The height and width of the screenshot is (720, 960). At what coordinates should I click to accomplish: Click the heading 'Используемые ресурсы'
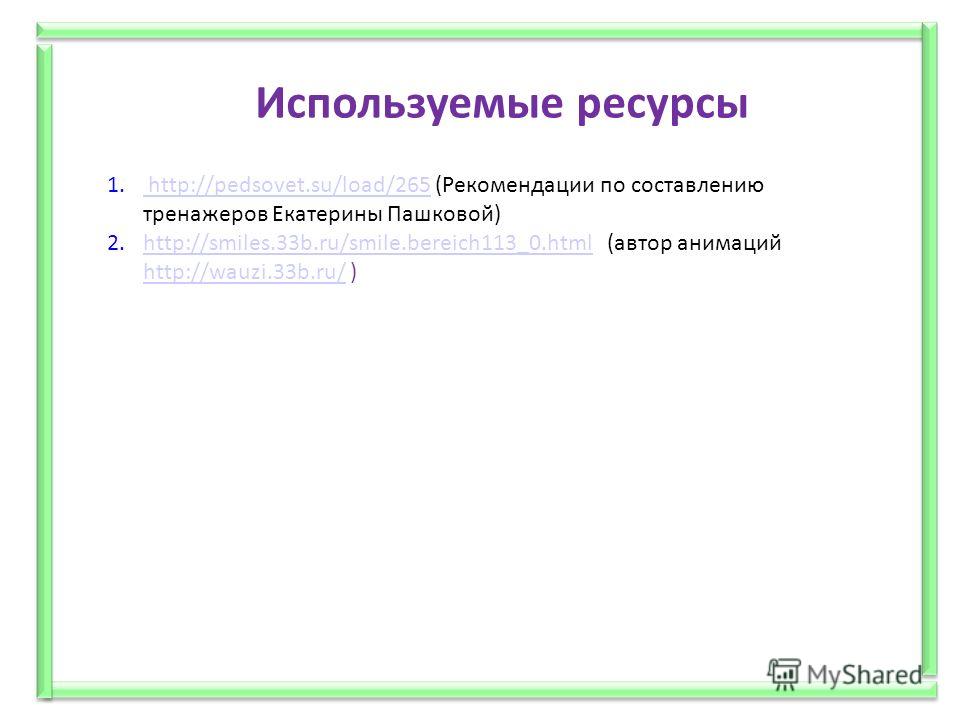(502, 103)
